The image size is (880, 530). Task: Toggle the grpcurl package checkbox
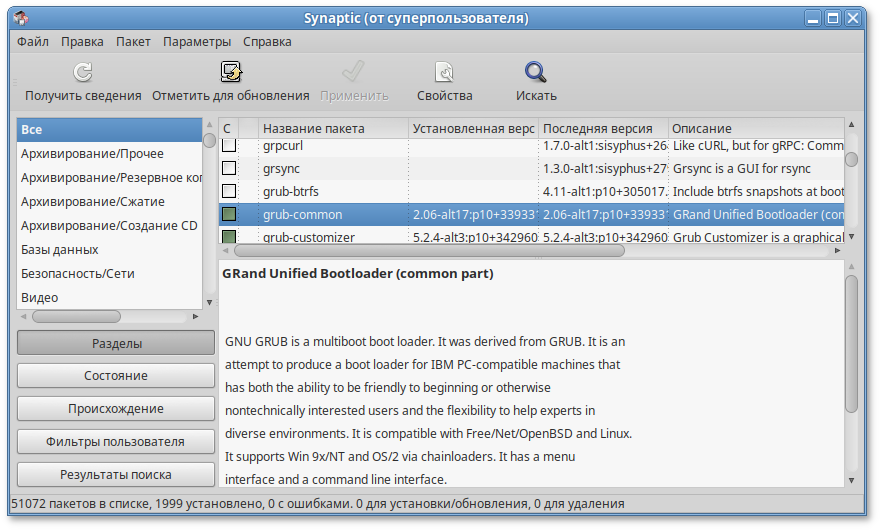229,146
